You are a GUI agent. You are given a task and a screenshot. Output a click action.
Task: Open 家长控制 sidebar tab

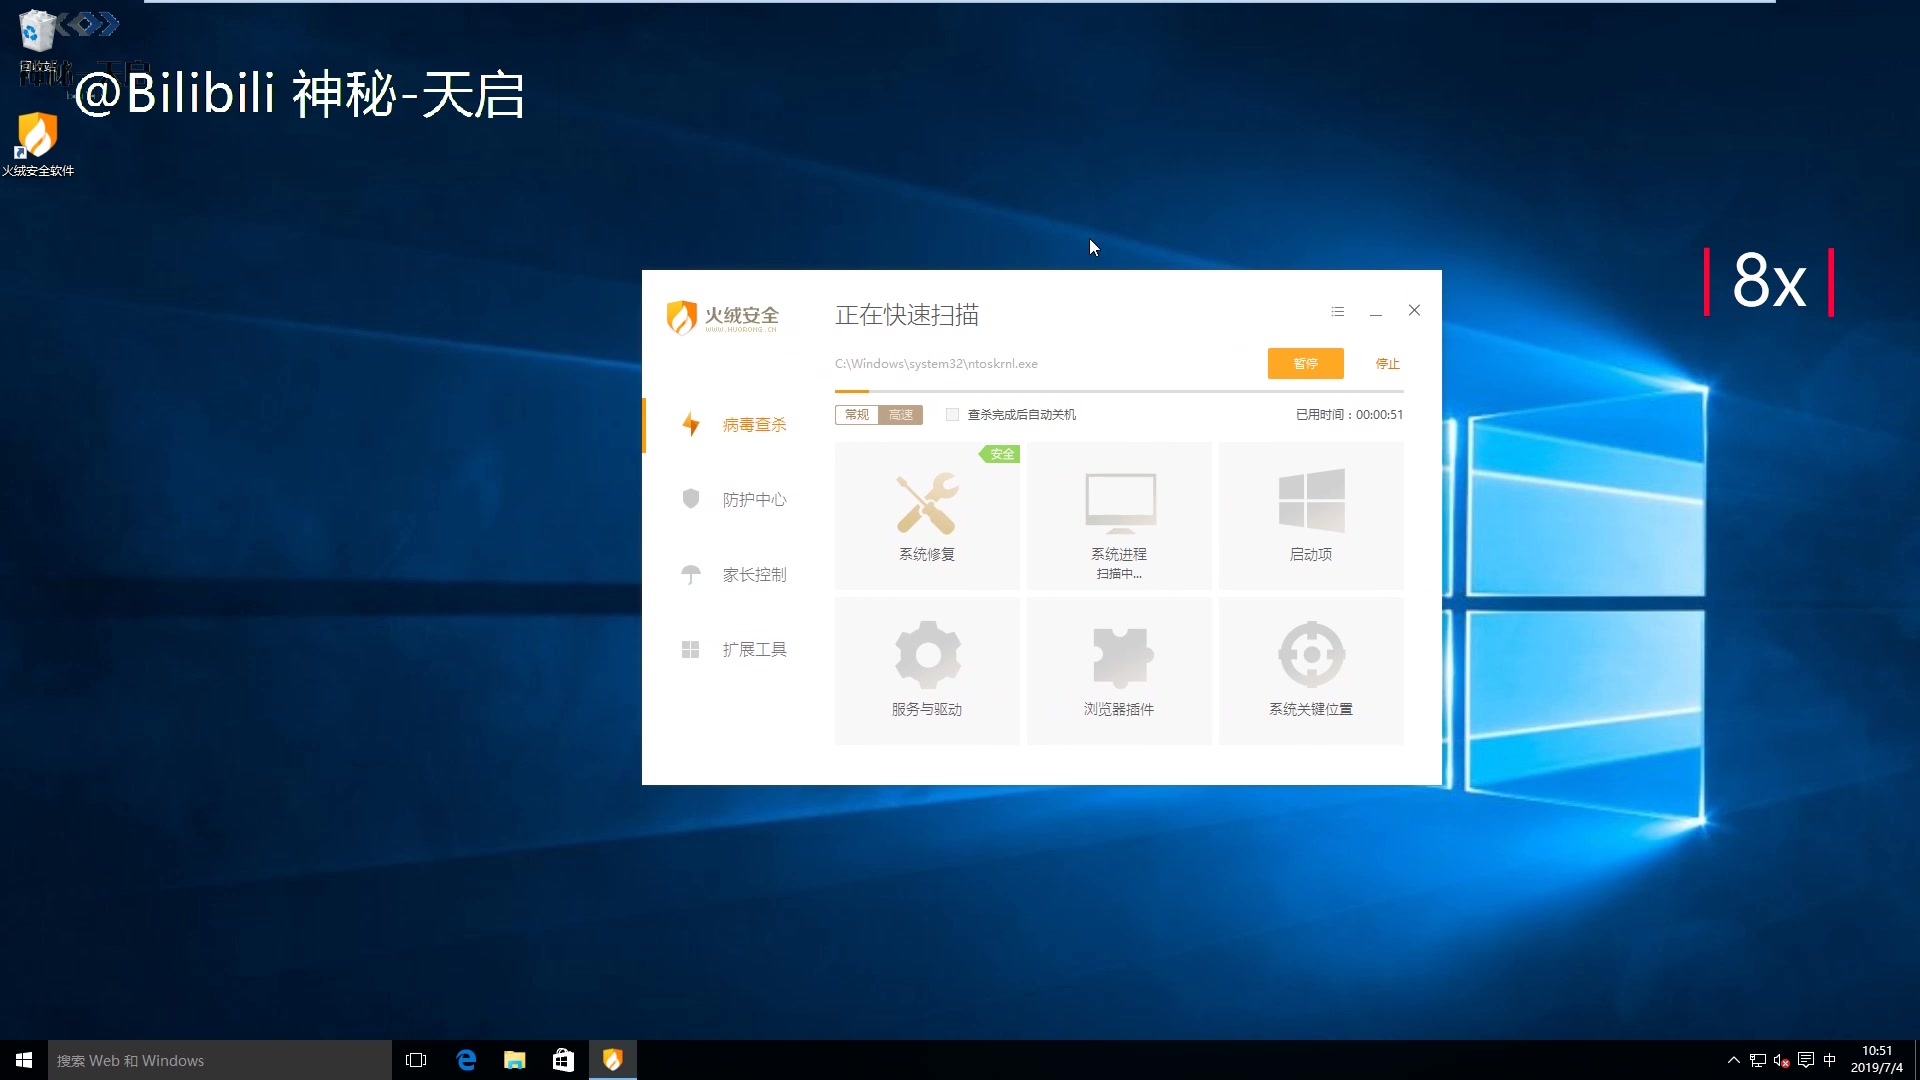[754, 575]
